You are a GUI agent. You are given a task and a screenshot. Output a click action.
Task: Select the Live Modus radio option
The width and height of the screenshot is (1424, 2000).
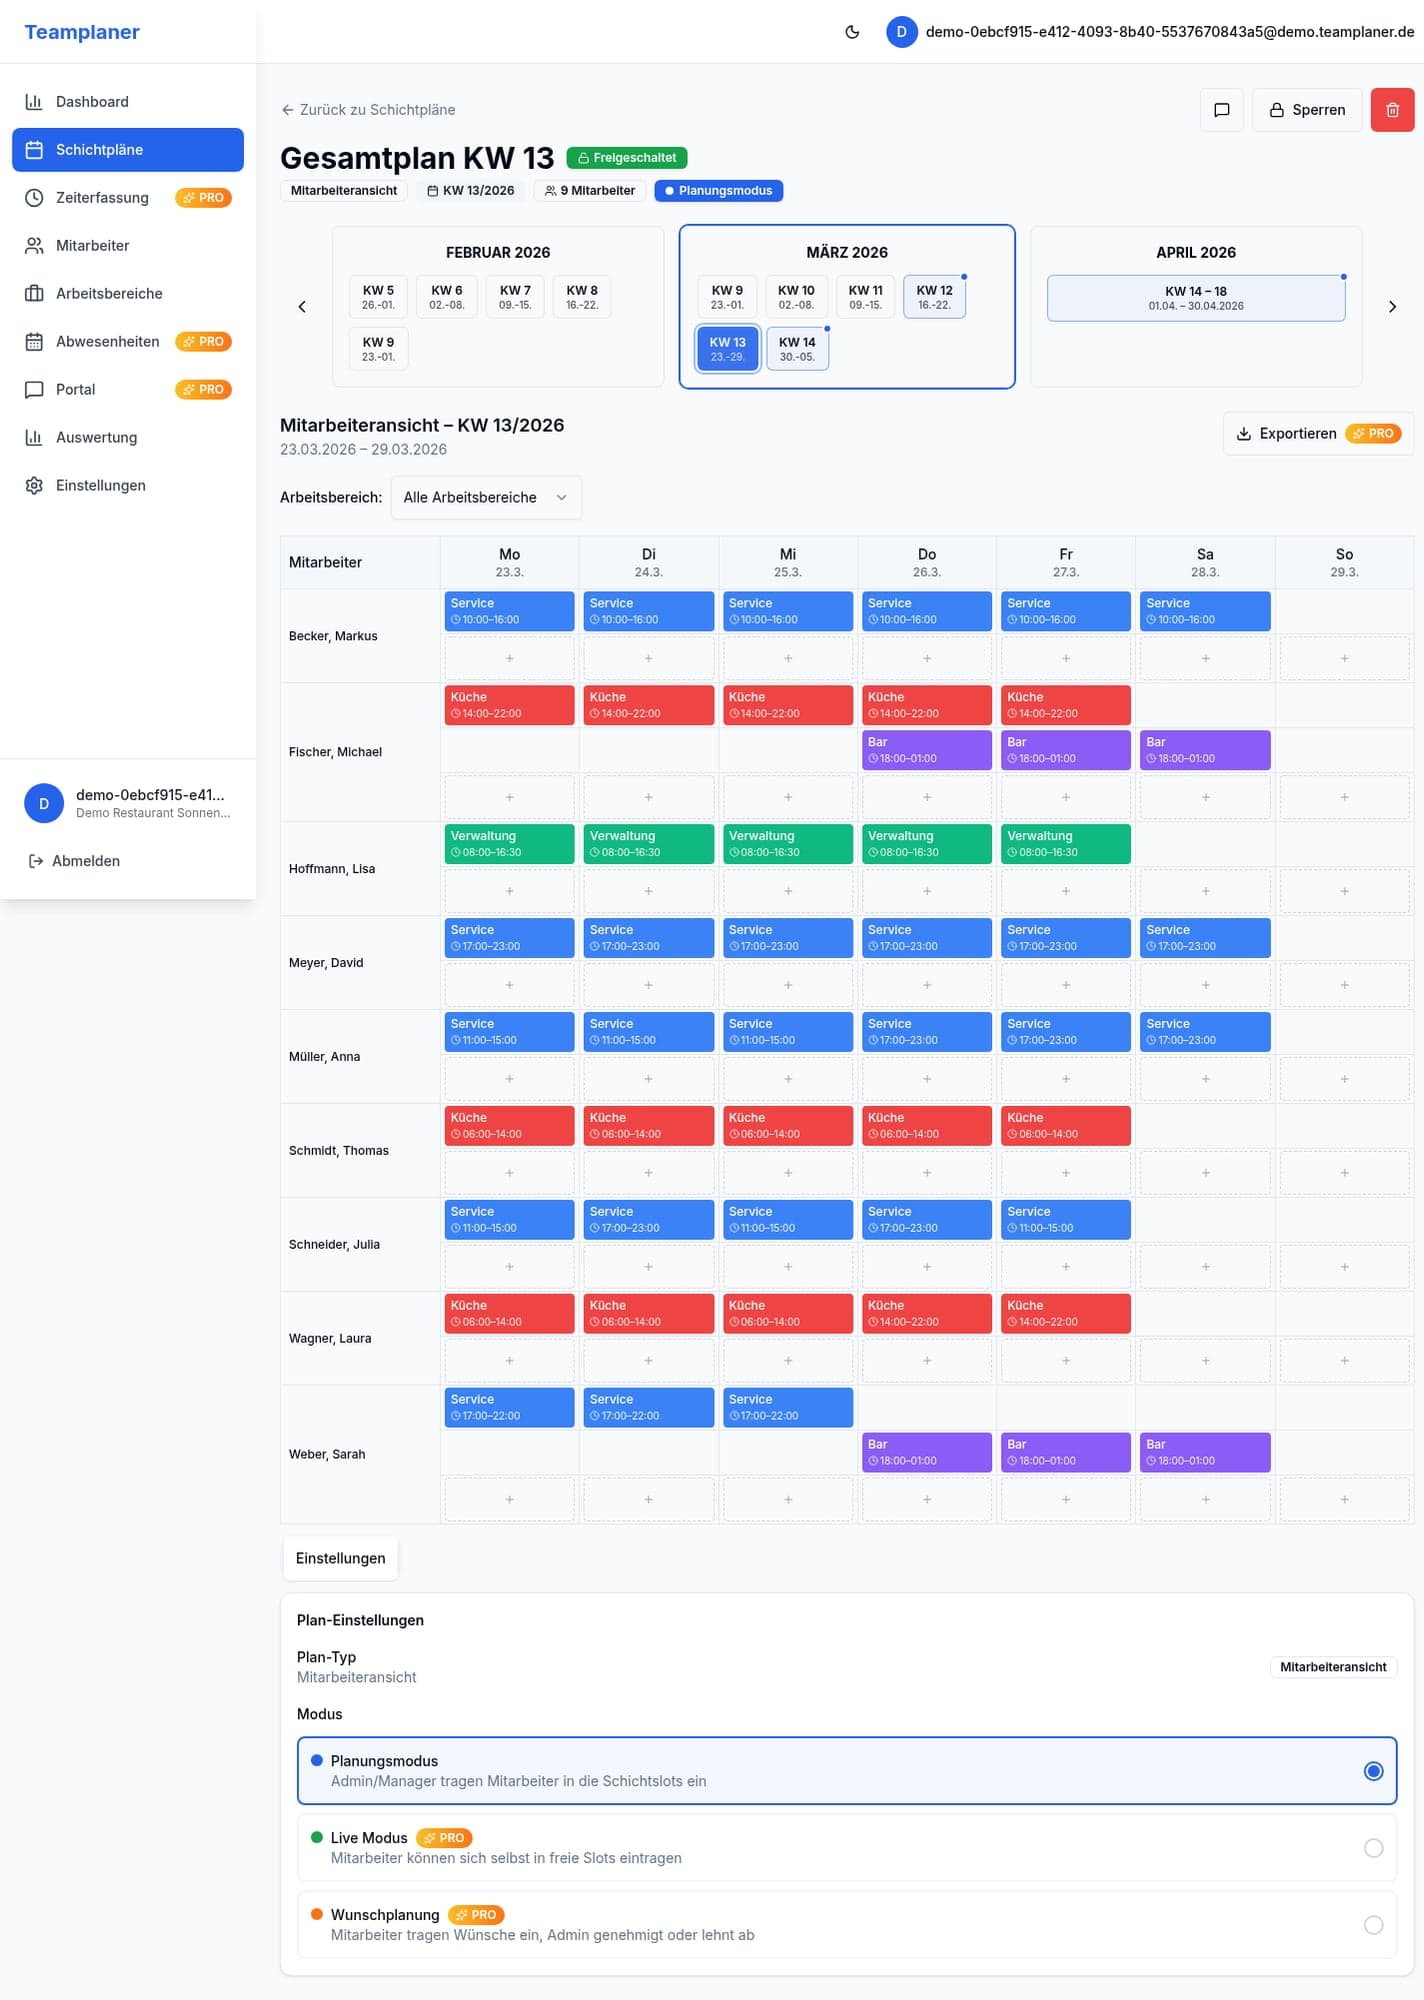1373,1848
